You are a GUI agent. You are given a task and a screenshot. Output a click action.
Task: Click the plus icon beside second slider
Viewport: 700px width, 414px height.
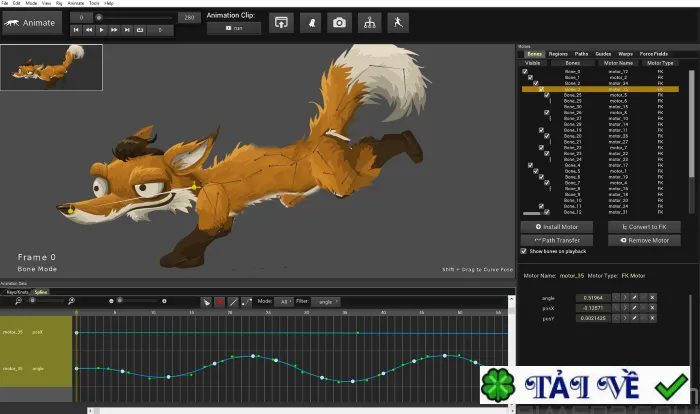click(x=164, y=301)
